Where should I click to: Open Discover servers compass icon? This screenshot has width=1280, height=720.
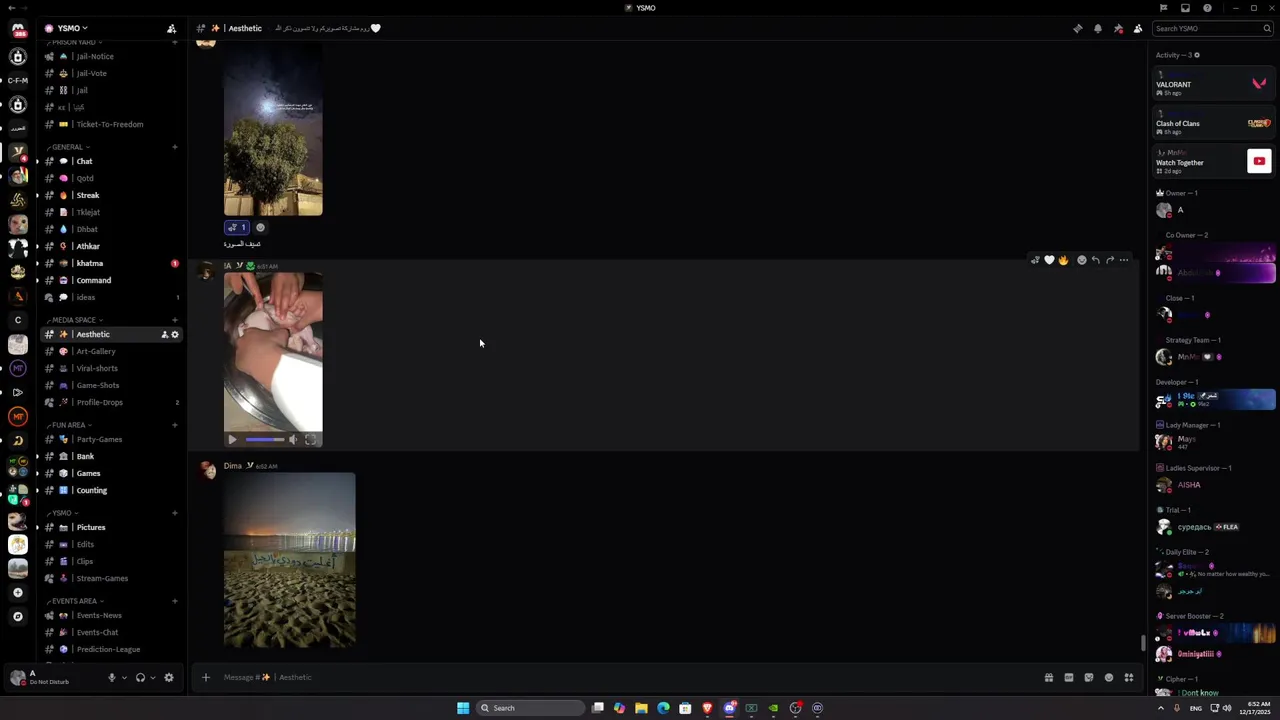[x=18, y=616]
